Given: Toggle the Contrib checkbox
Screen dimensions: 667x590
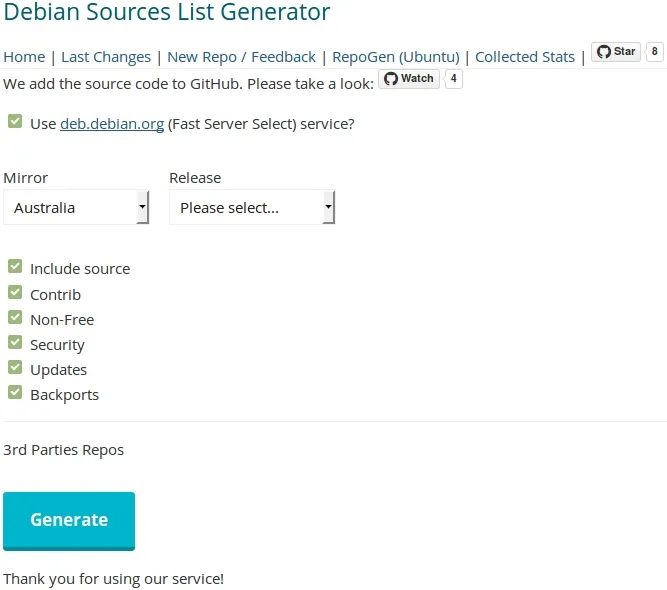Looking at the screenshot, I should pyautogui.click(x=15, y=293).
